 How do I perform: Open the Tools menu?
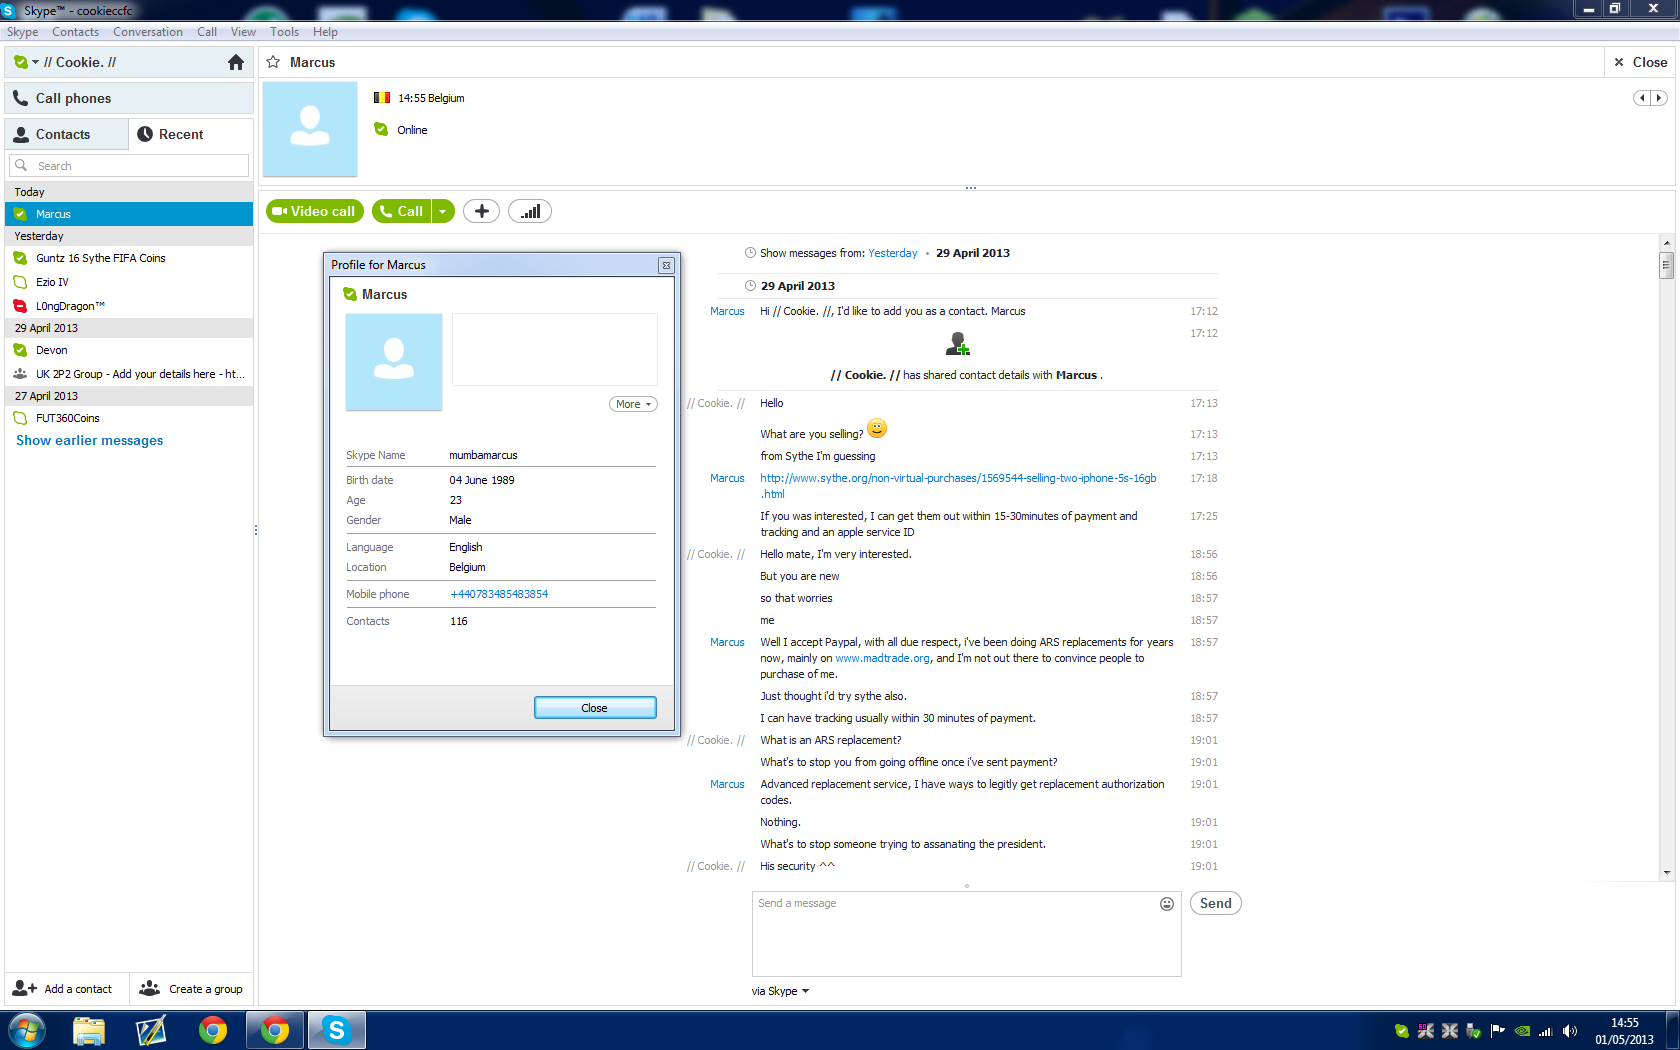[285, 32]
